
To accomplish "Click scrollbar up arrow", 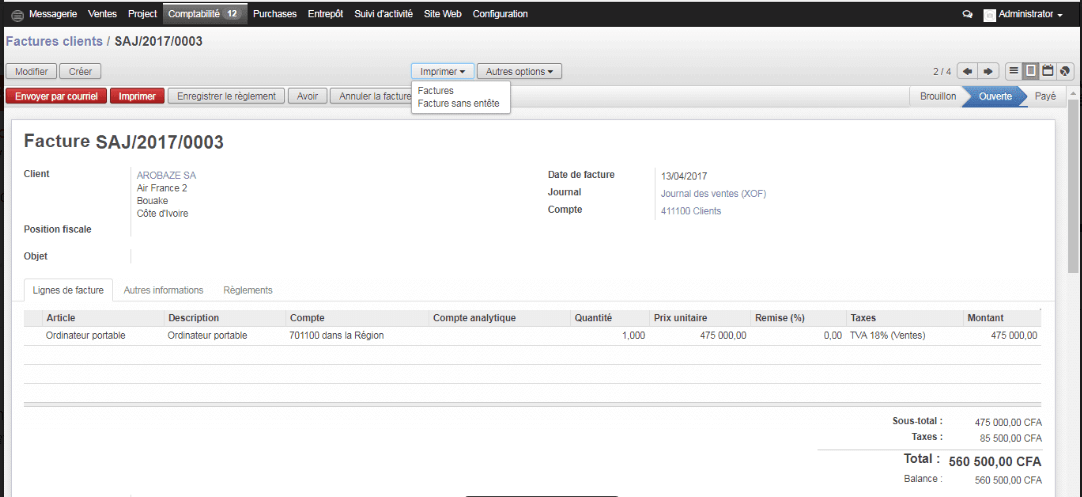I will (x=1073, y=93).
